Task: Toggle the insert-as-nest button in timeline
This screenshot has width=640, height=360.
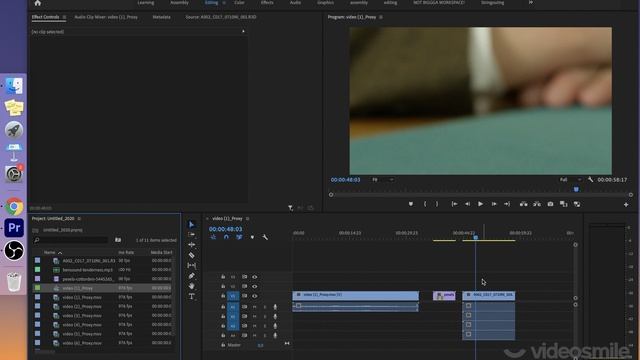Action: [x=213, y=237]
